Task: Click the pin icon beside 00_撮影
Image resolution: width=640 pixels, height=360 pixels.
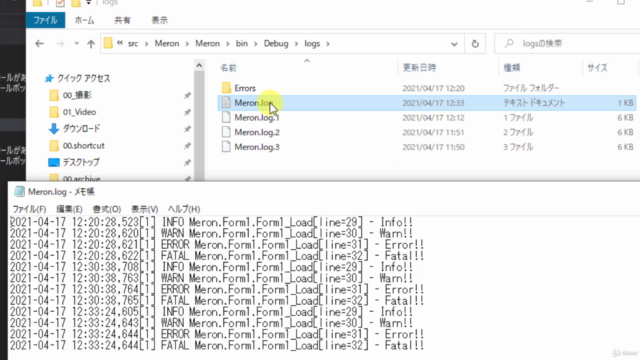Action: coord(187,95)
